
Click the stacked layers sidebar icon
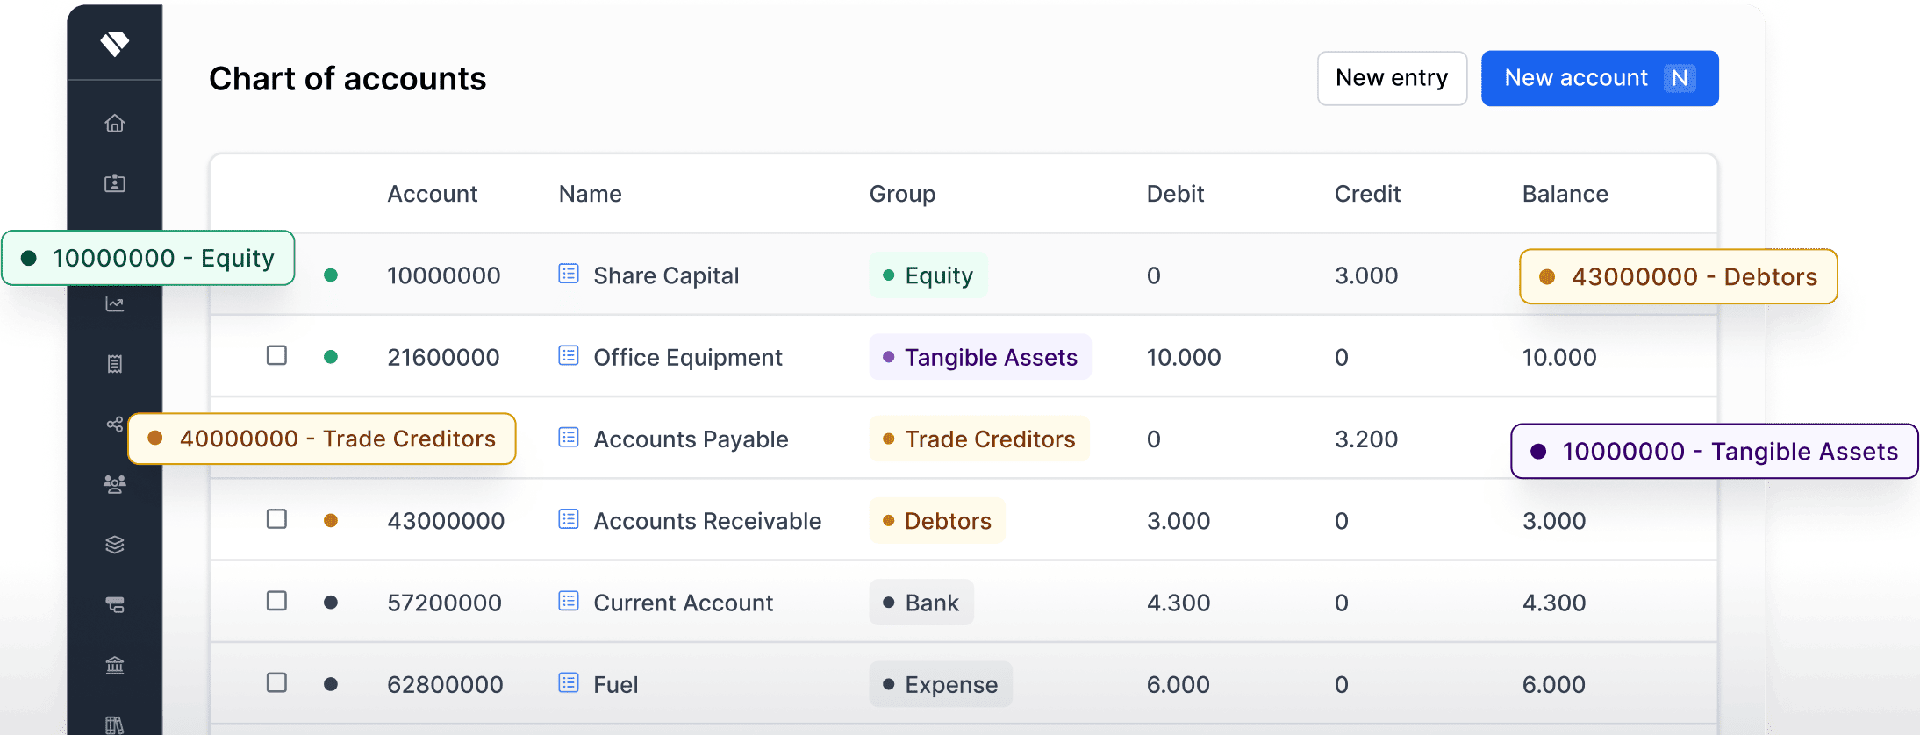click(x=115, y=544)
